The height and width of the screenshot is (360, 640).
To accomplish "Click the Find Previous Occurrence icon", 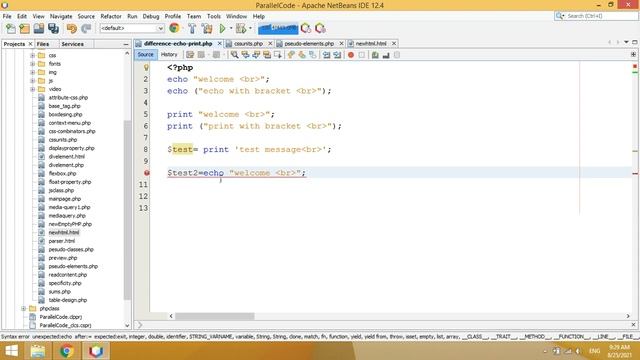I will click(245, 55).
